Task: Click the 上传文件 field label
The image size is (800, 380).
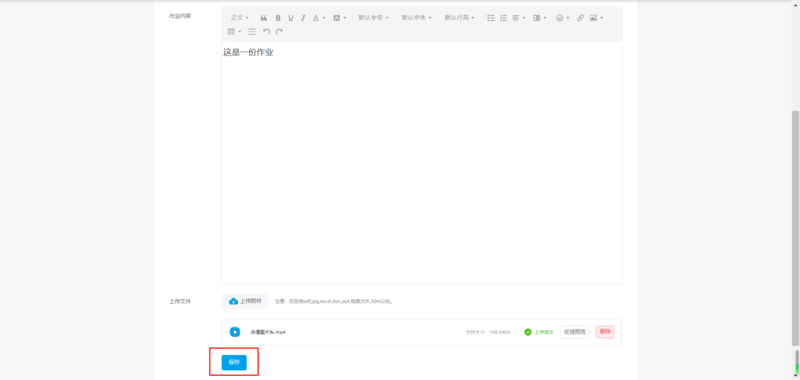Action: click(x=180, y=301)
